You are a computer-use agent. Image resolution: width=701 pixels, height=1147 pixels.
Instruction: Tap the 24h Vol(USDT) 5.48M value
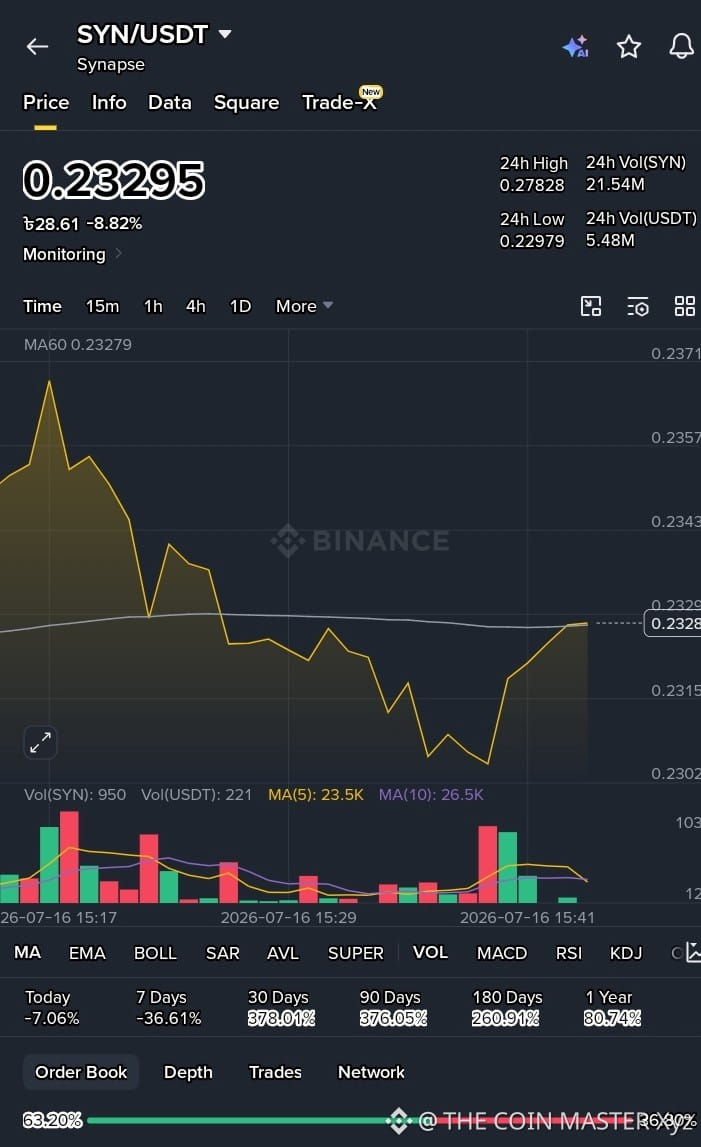[610, 240]
